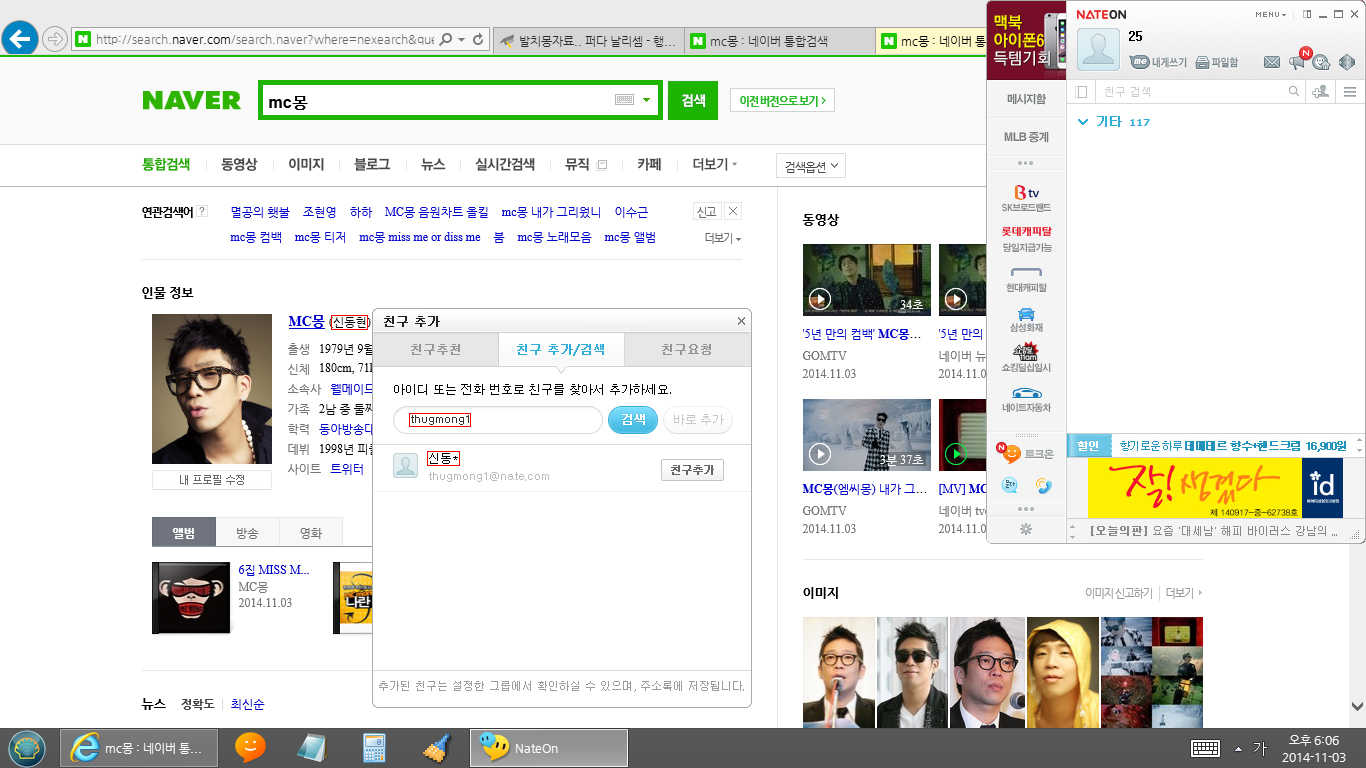Open 내게쓰기 (write to me)
Viewport: 1366px width, 768px height.
point(1159,62)
